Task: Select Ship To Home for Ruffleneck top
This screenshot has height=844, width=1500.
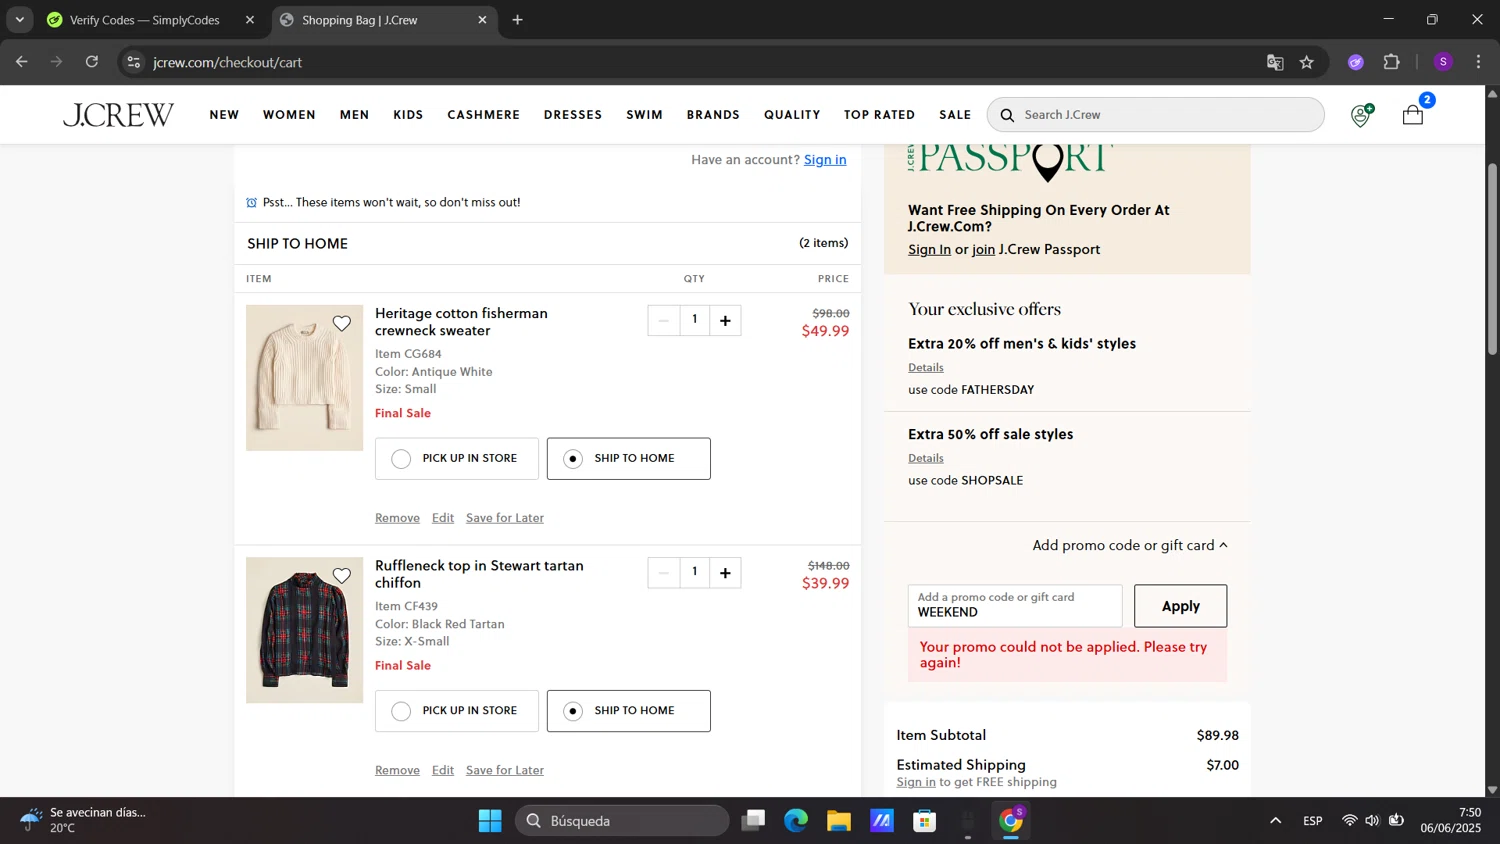Action: pos(629,711)
